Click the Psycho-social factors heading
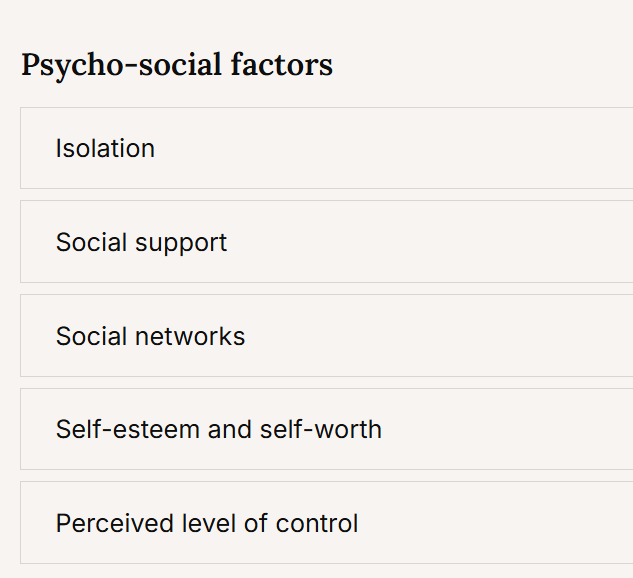 (x=177, y=65)
